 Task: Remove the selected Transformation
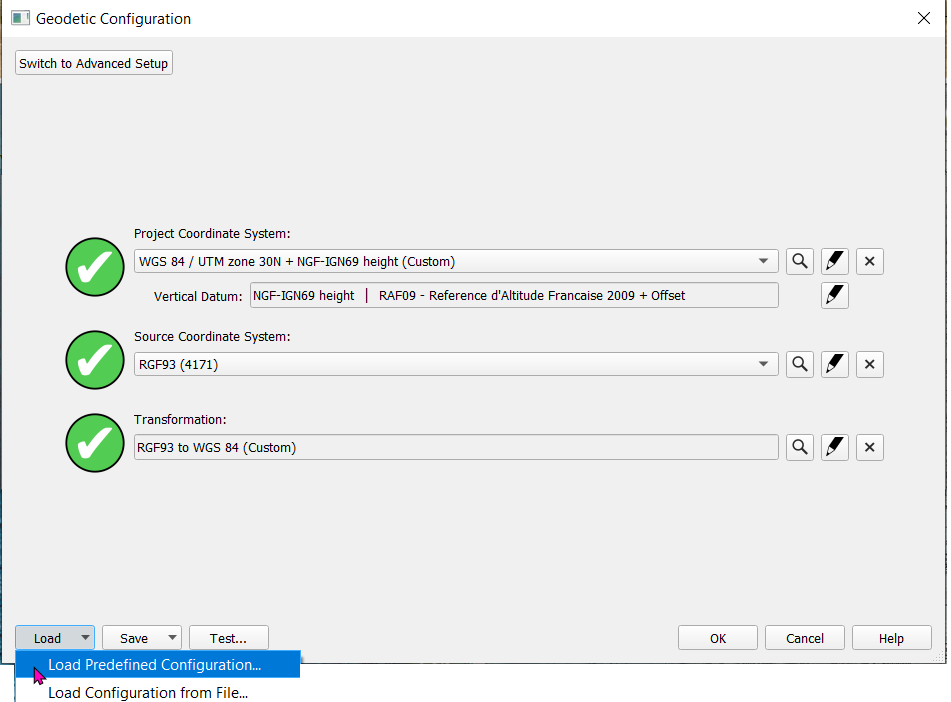pos(870,448)
